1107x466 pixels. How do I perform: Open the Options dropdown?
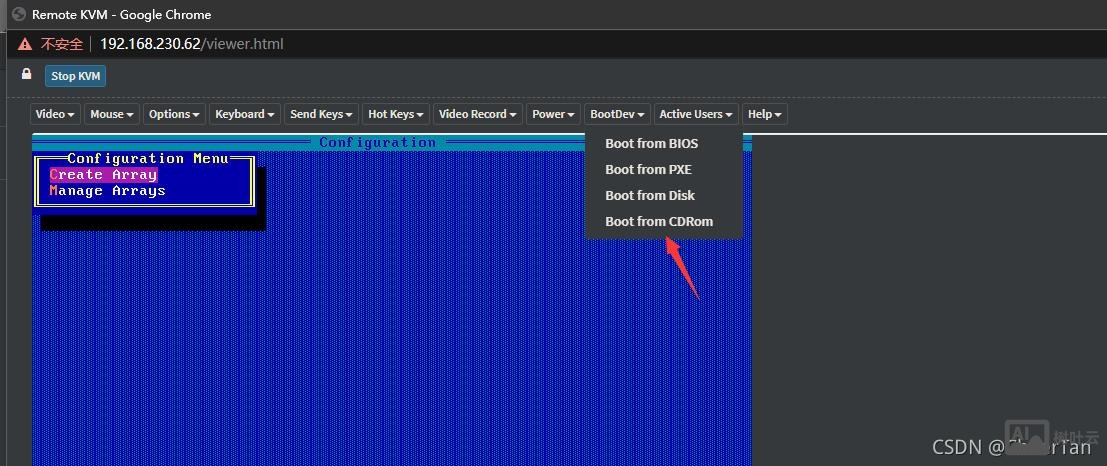(x=174, y=114)
